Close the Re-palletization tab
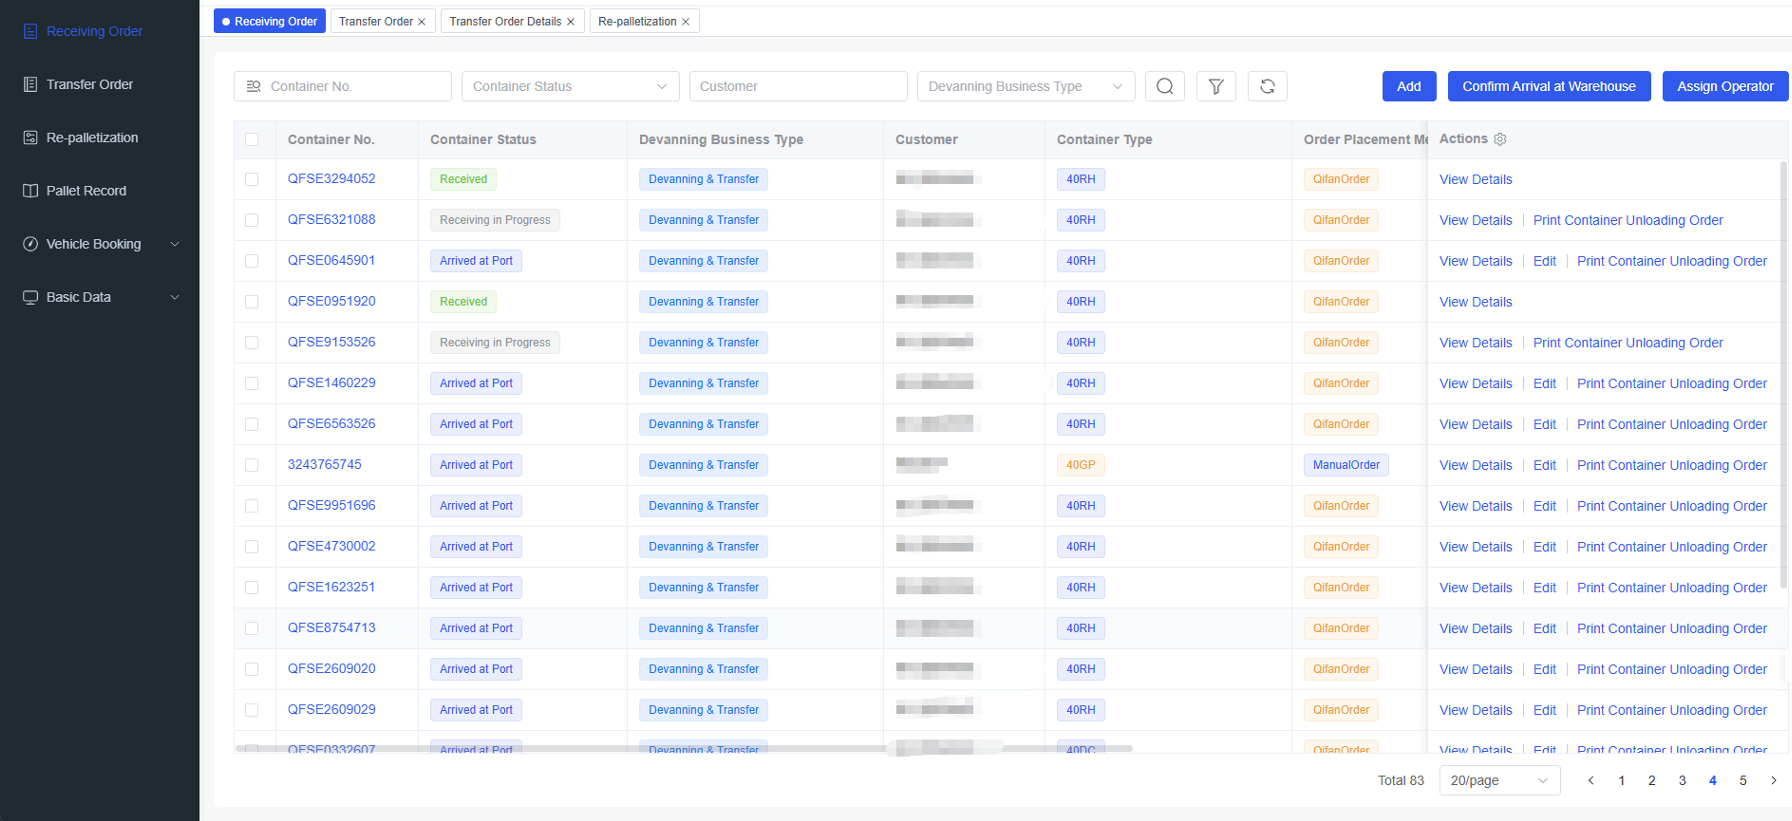The height and width of the screenshot is (821, 1792). tap(685, 22)
